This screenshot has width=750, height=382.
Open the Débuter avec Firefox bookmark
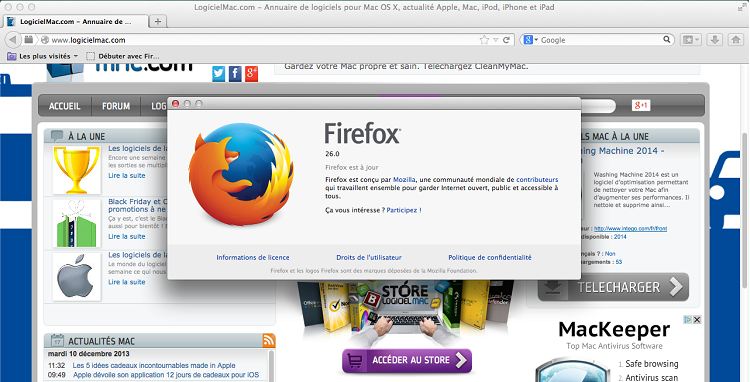(x=122, y=56)
